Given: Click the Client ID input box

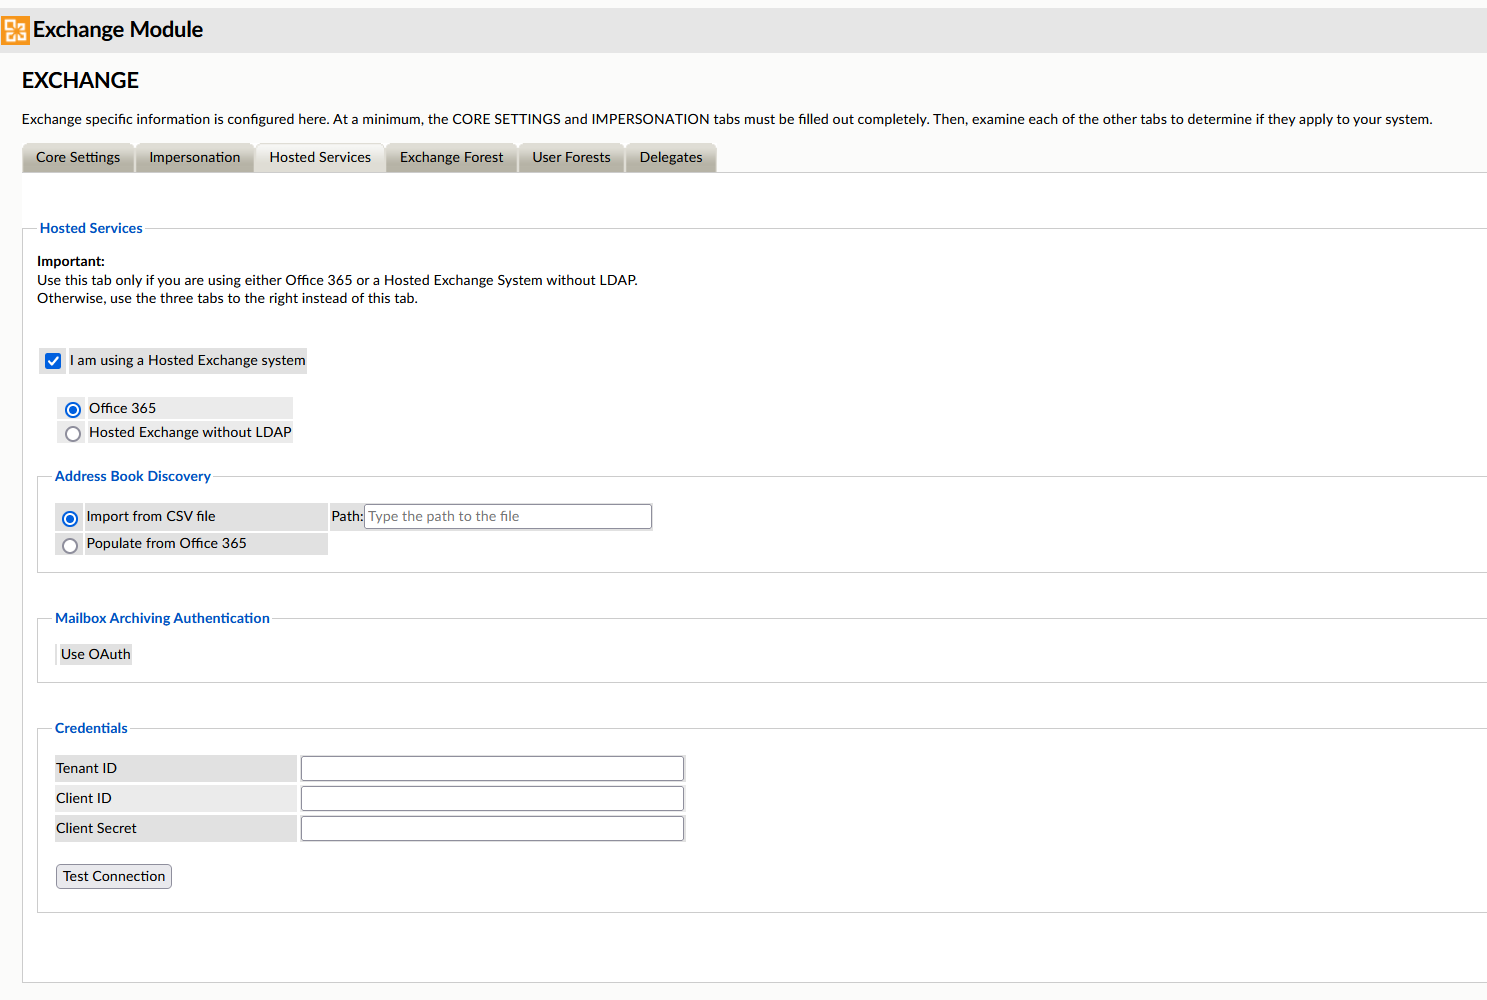Looking at the screenshot, I should [492, 798].
